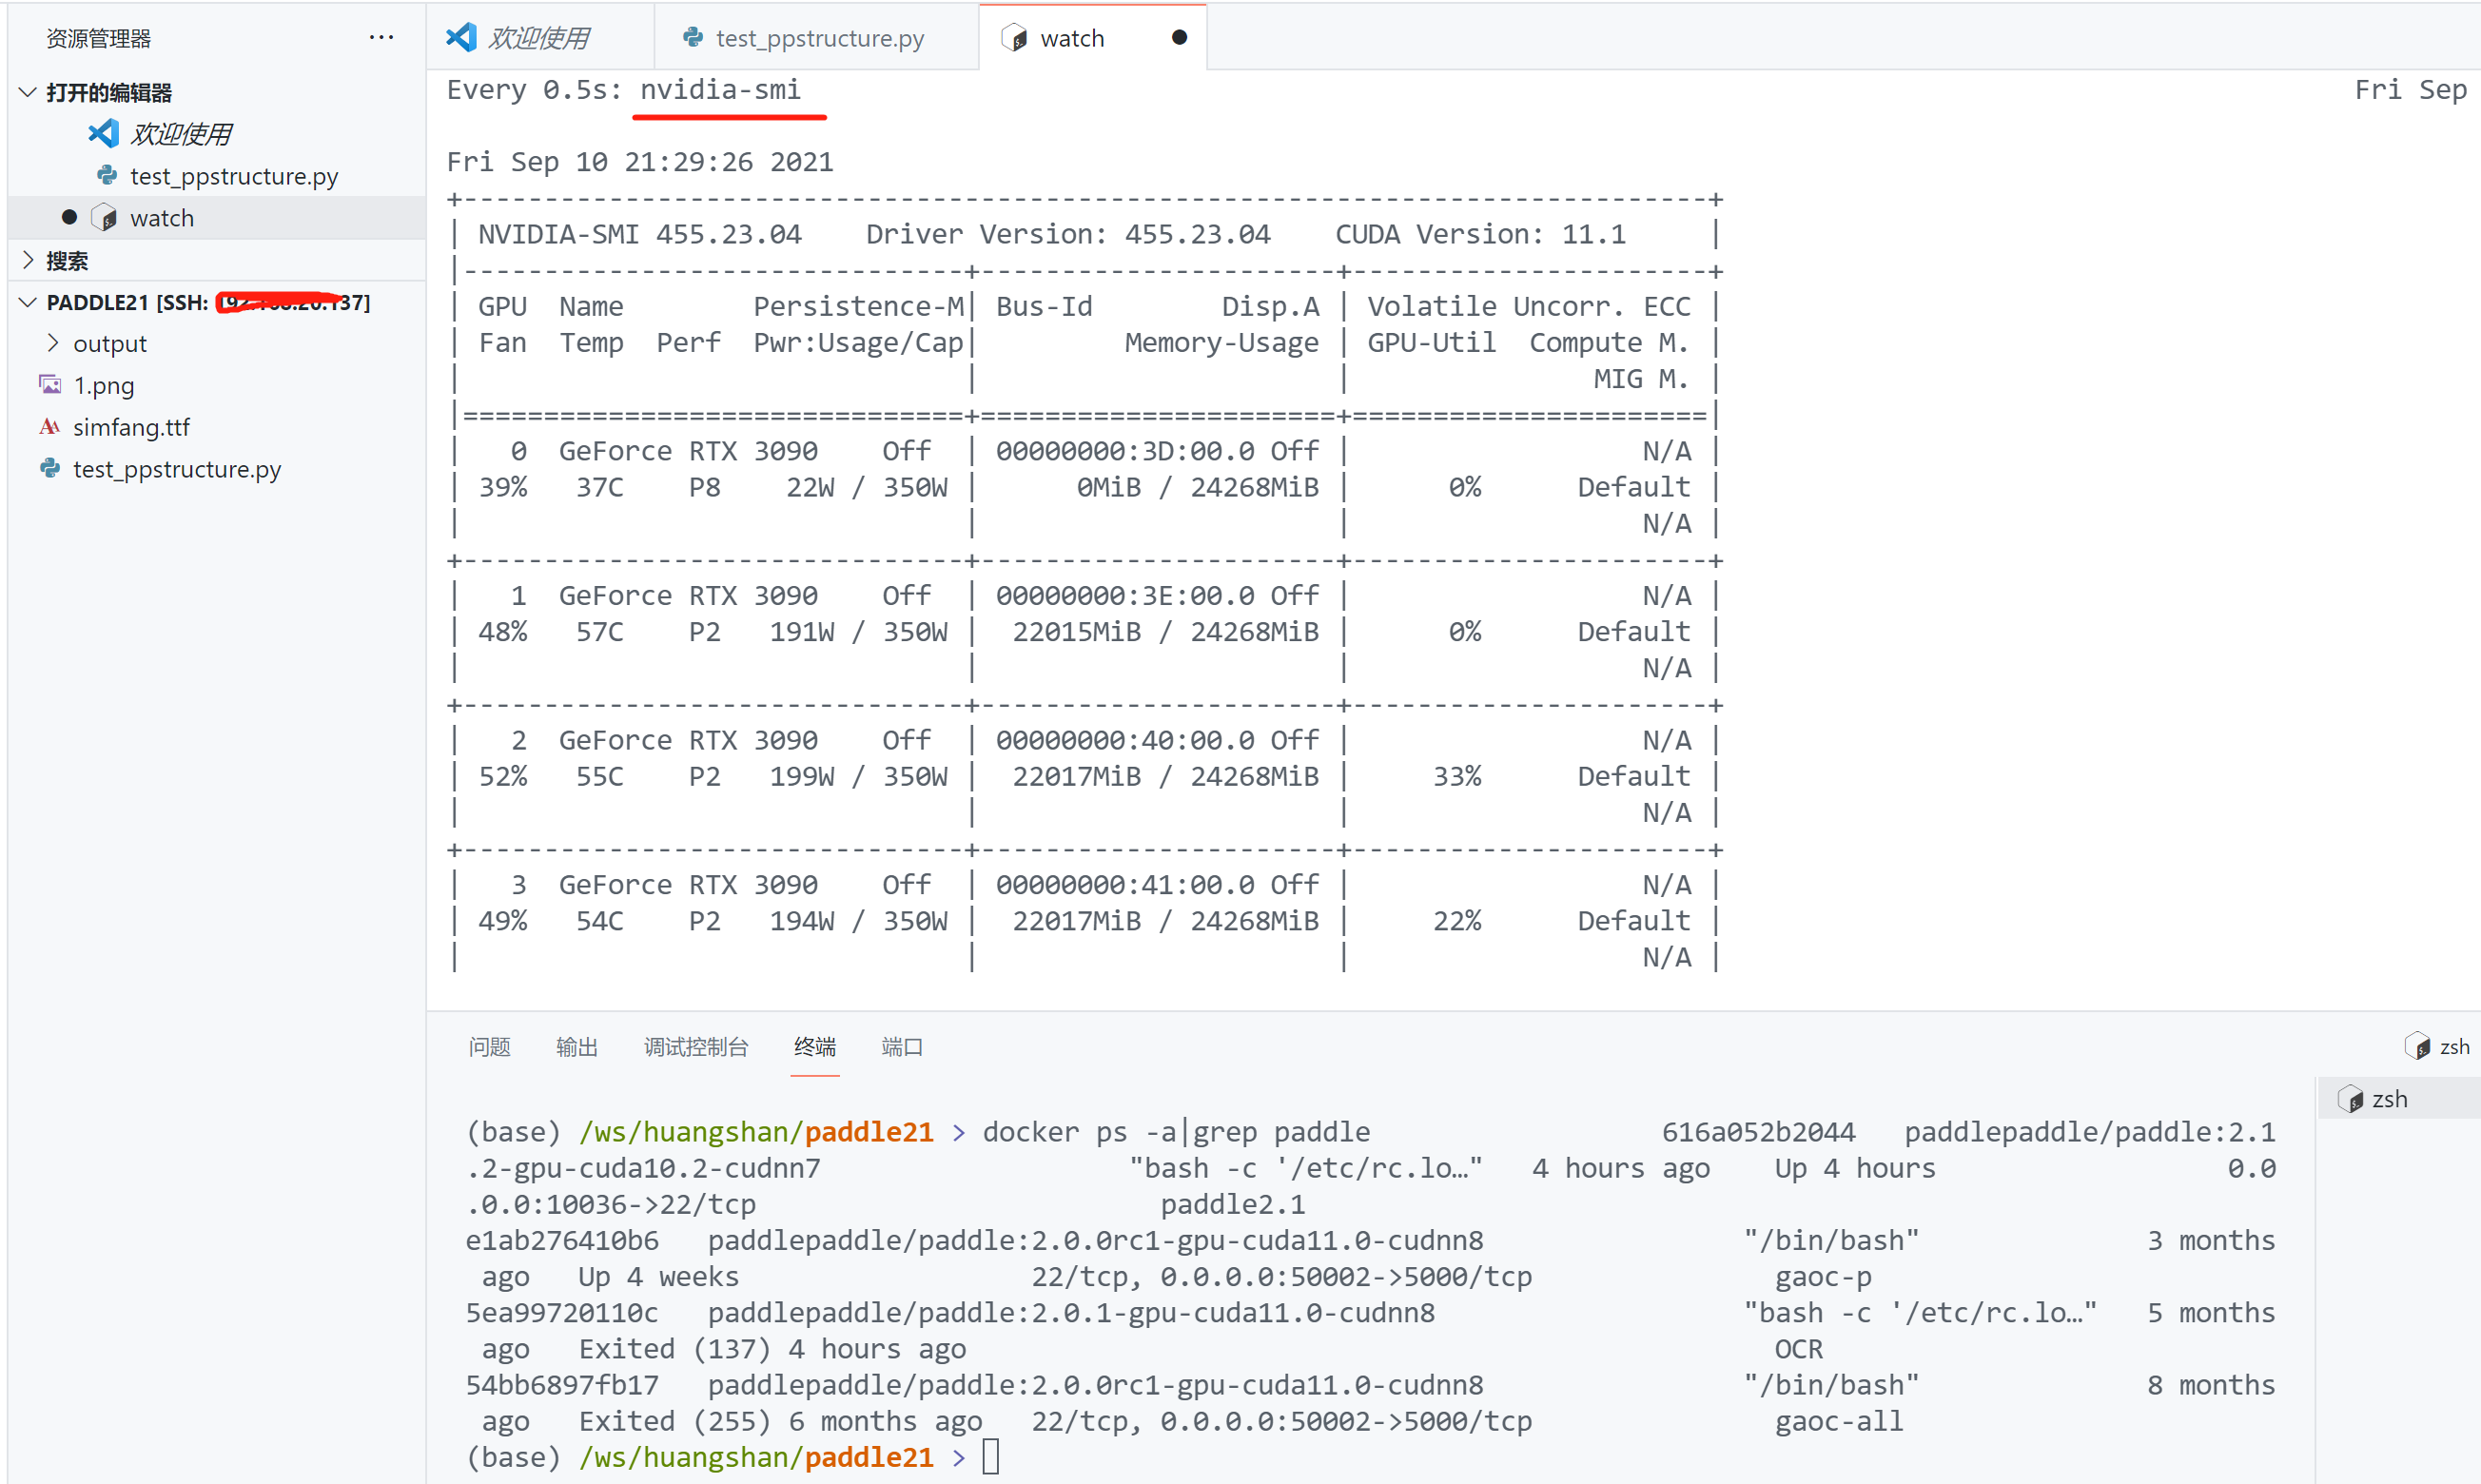Screen dimensions: 2481x1484
Task: Click the 'Memory-Usage' column header
Action: tap(1221, 343)
